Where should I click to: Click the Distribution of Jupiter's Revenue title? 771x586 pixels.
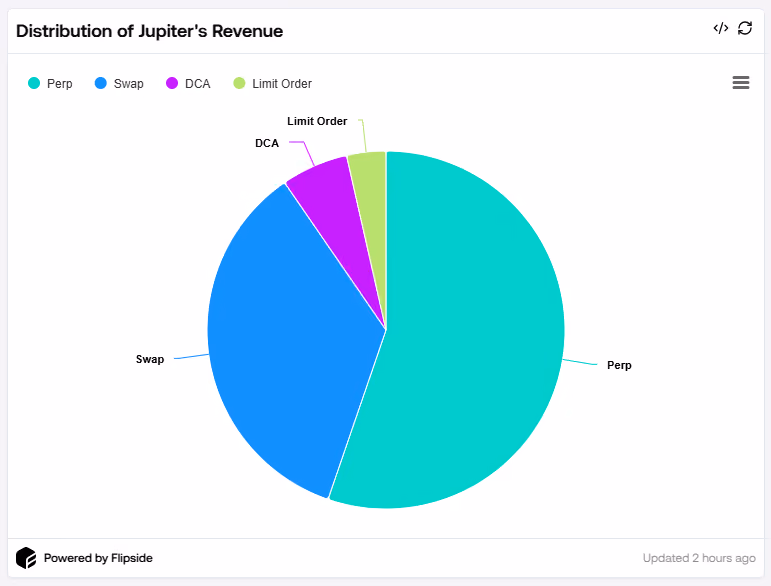pyautogui.click(x=149, y=31)
